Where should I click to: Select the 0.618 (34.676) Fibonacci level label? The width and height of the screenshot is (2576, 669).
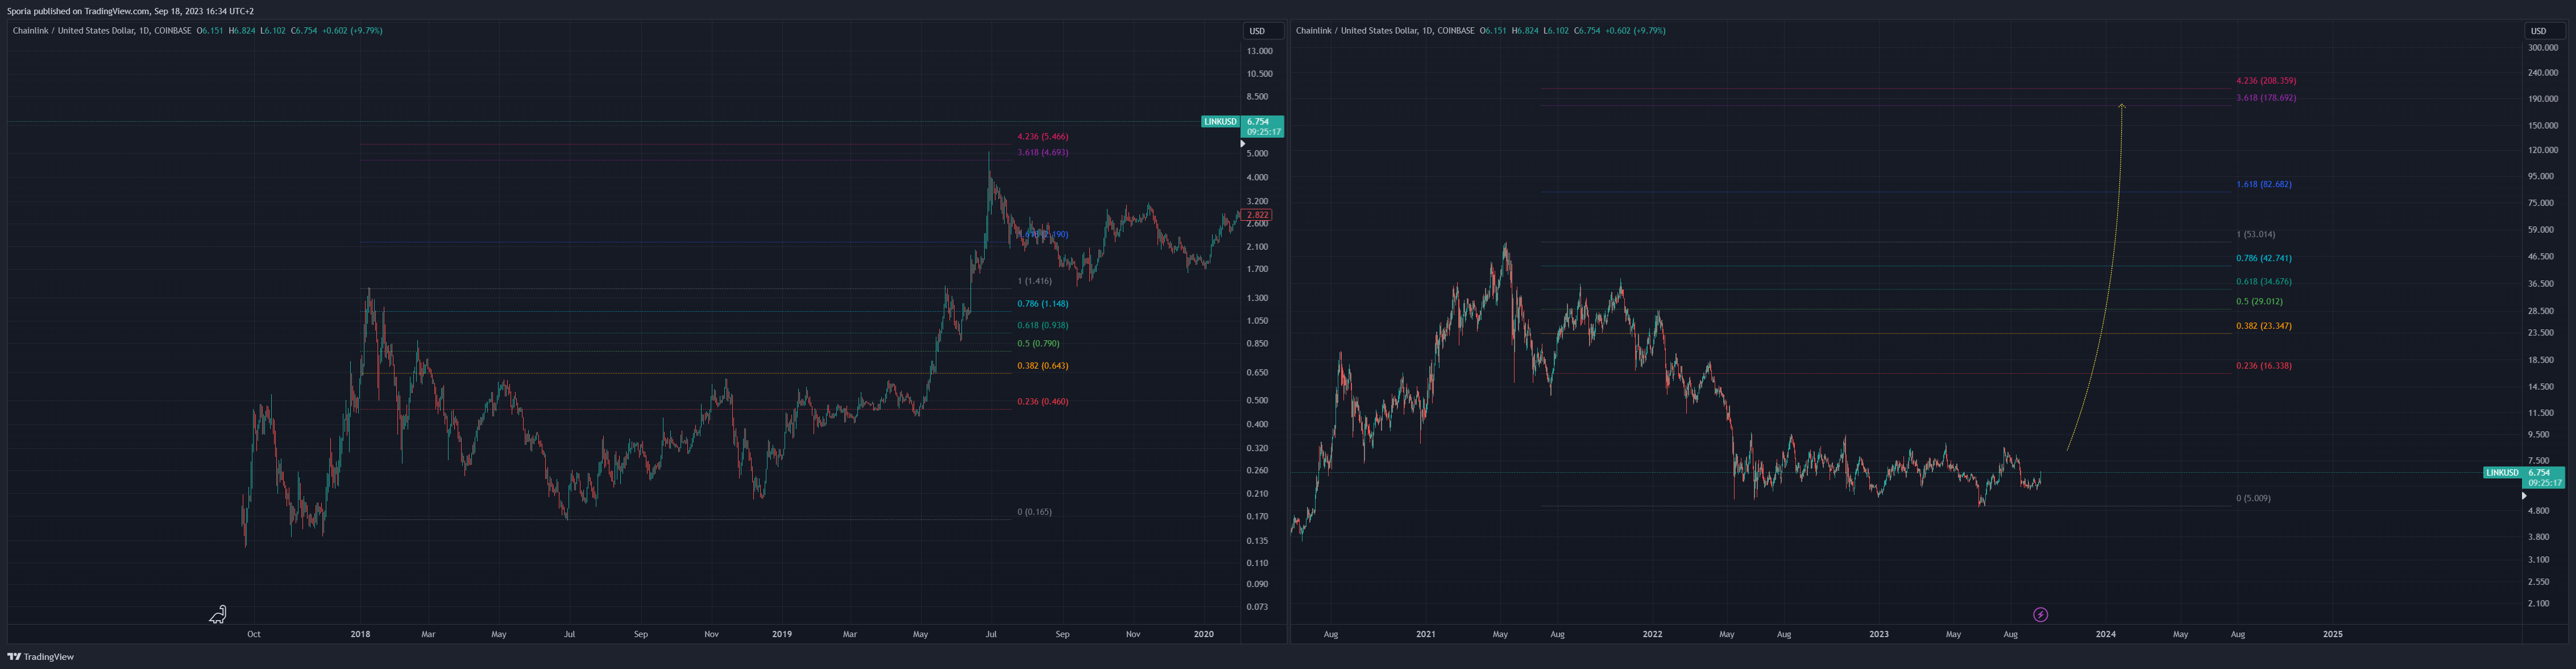[2264, 282]
